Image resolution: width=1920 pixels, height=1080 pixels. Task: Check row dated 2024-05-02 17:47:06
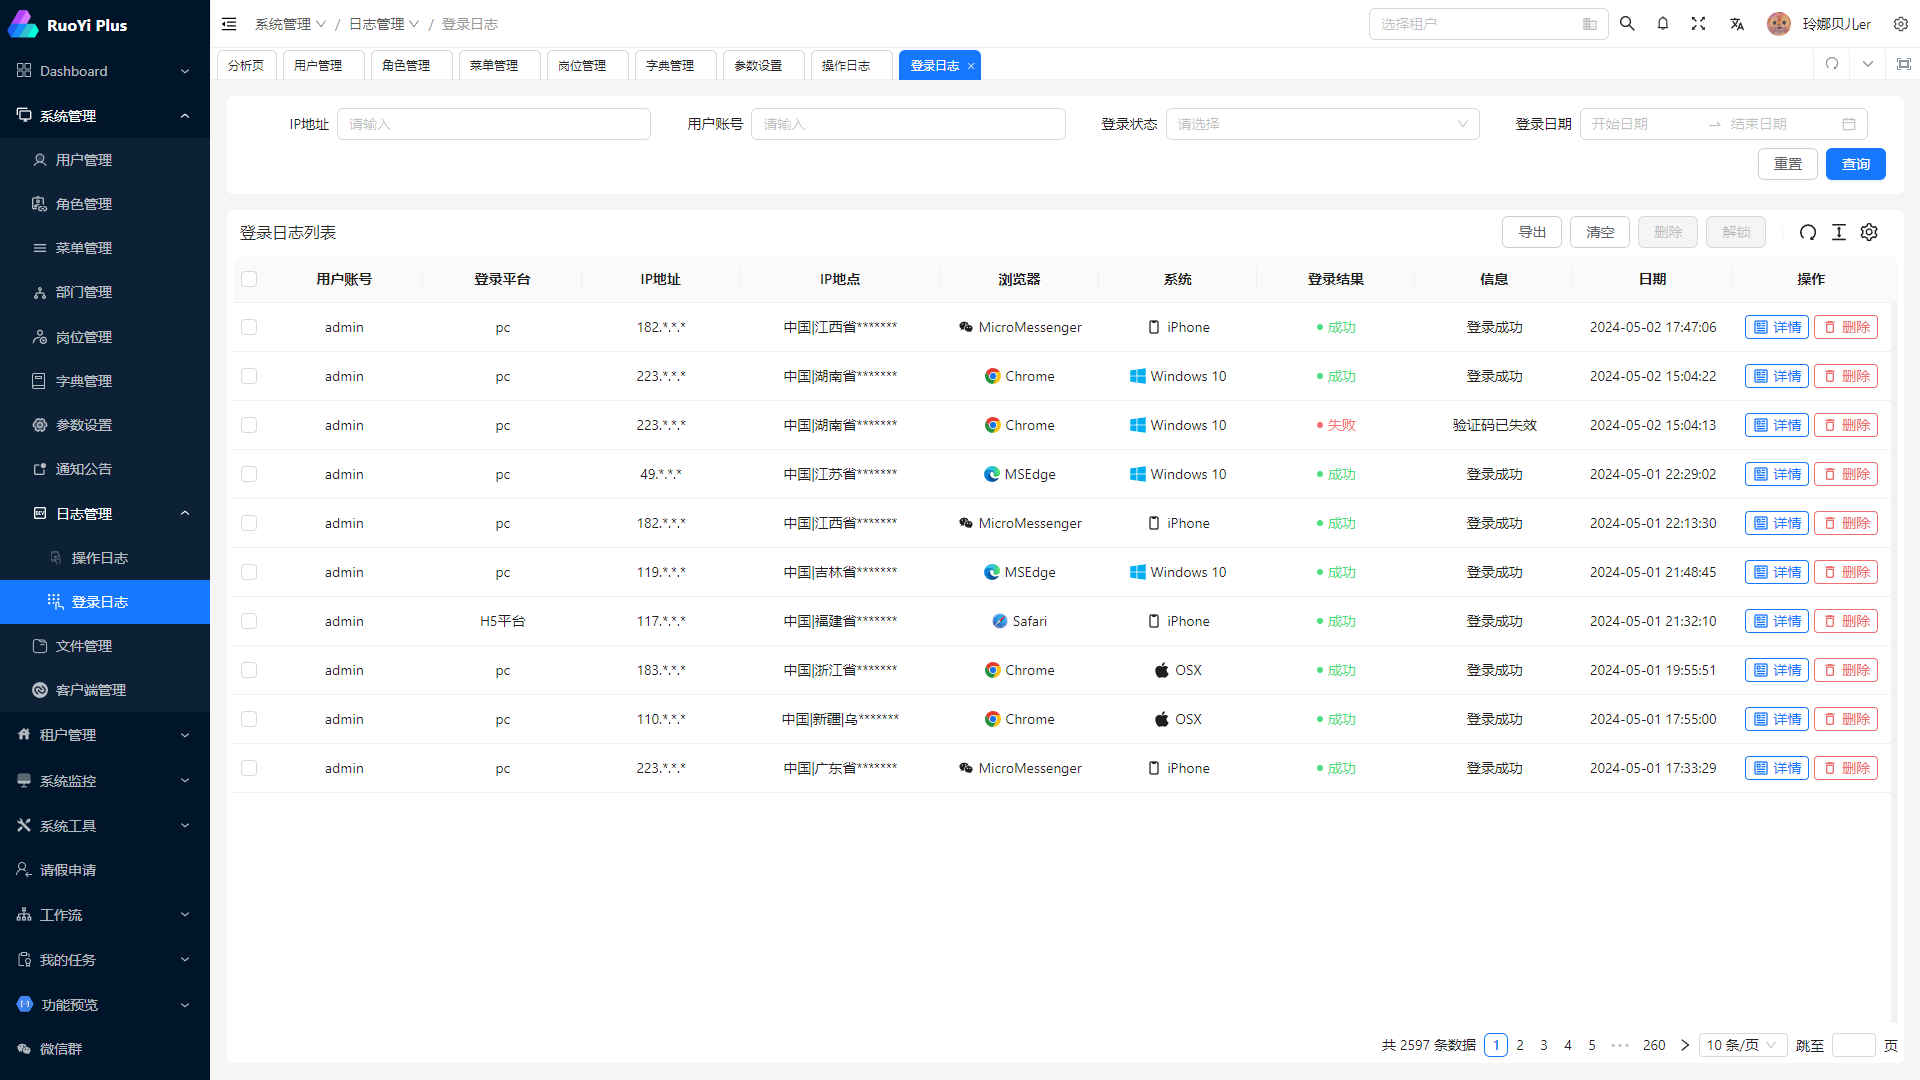249,327
